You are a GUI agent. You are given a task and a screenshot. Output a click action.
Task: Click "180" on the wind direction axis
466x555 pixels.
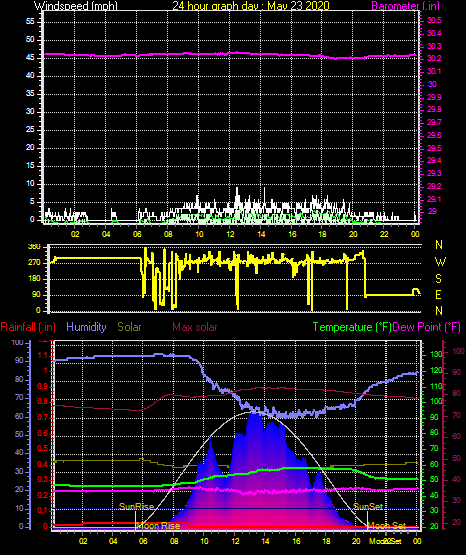pyautogui.click(x=34, y=279)
